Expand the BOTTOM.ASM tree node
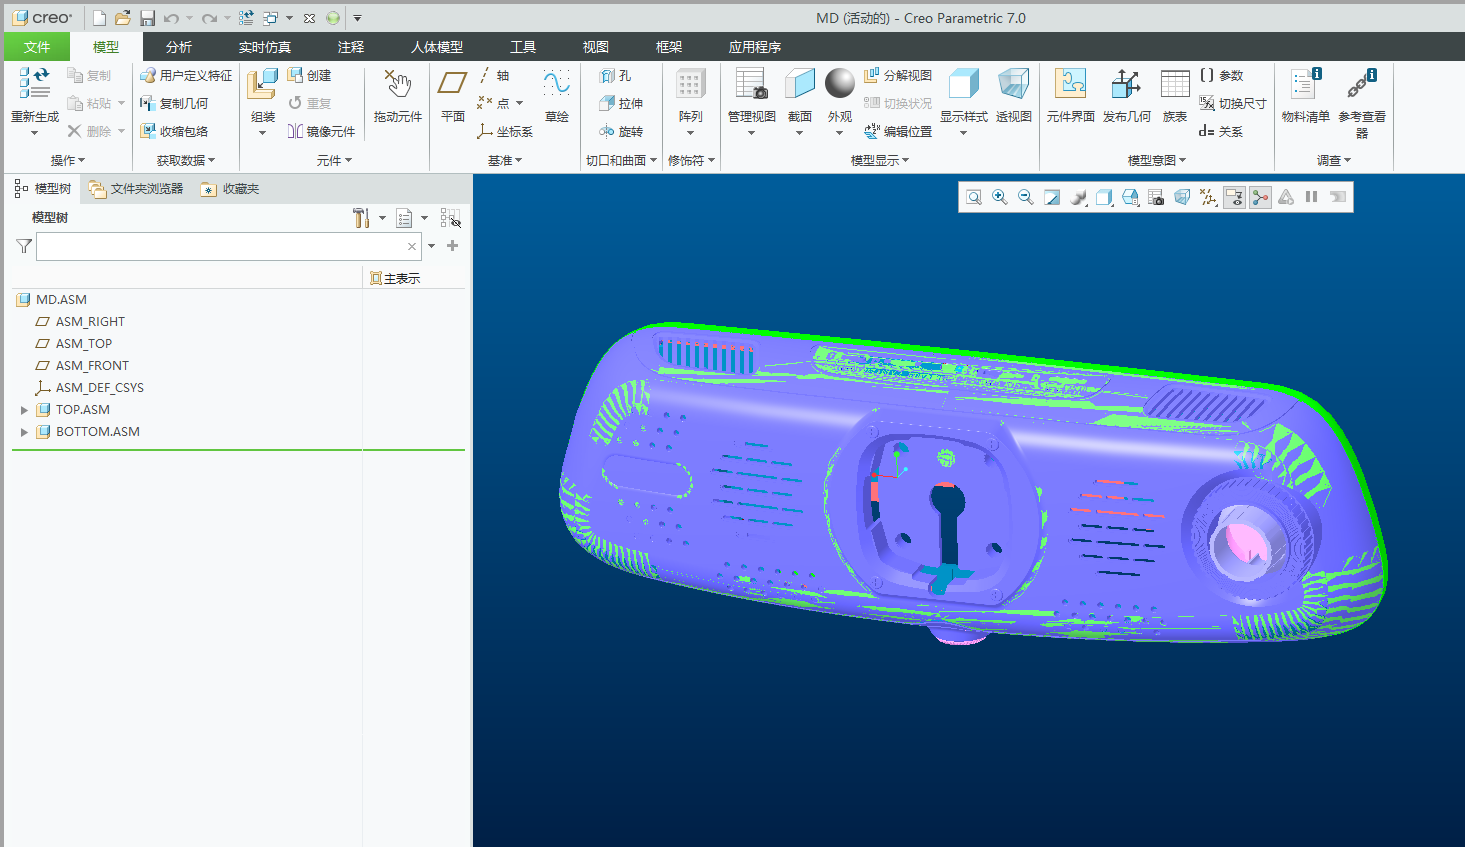This screenshot has width=1465, height=847. [24, 432]
